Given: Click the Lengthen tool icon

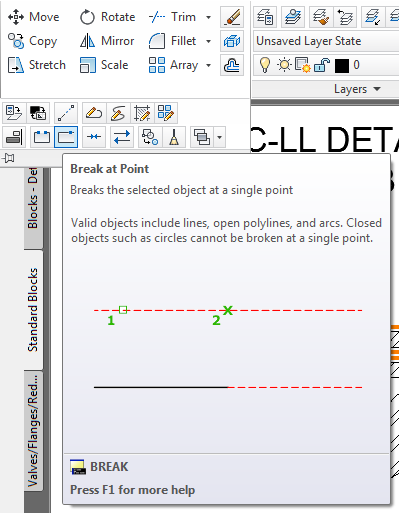Looking at the screenshot, I should (66, 113).
